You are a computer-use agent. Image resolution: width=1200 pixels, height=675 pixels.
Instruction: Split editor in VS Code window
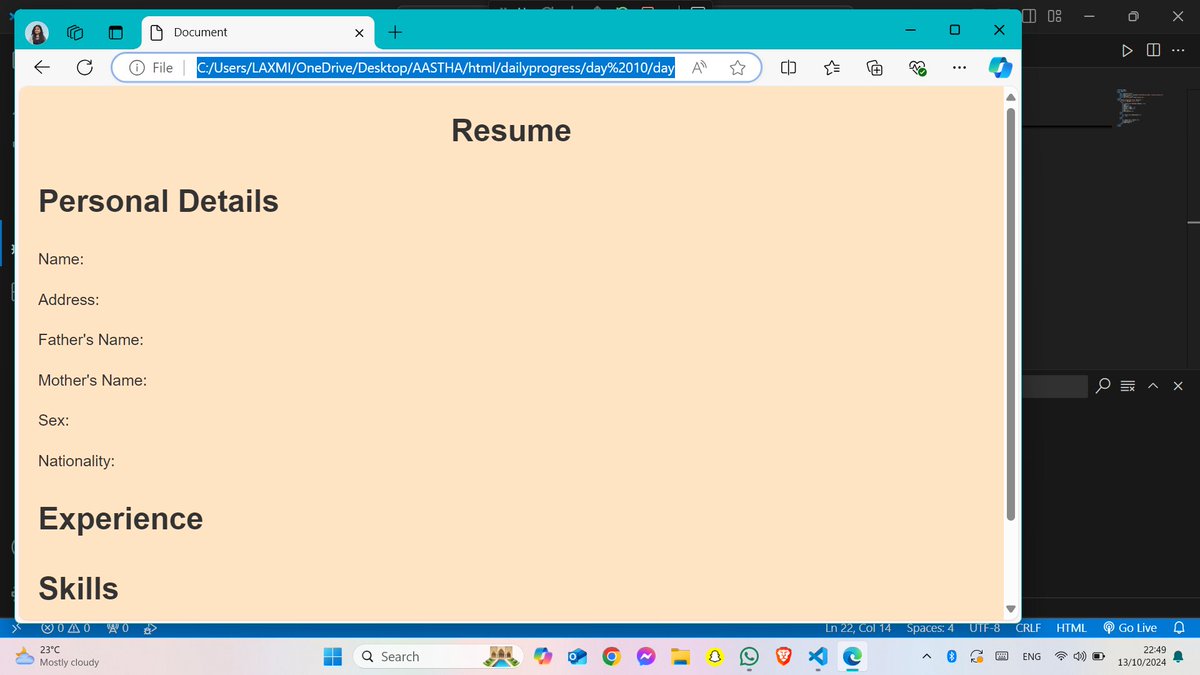[1153, 50]
